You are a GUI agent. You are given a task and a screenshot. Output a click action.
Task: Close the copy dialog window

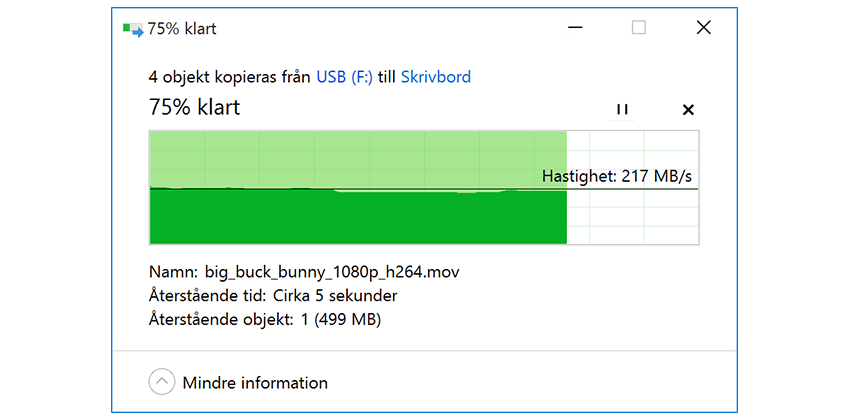[x=703, y=29]
